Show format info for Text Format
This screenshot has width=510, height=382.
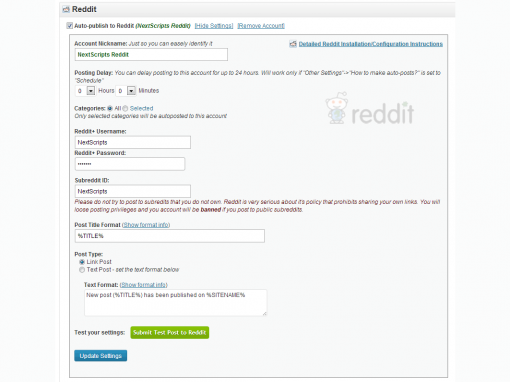coord(144,285)
